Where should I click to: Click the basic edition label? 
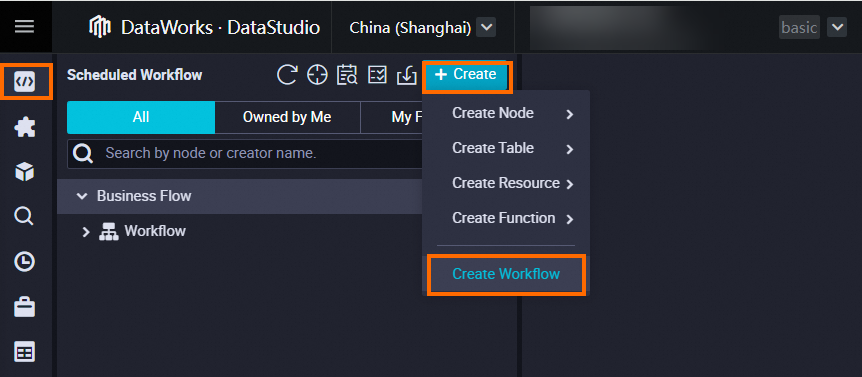pos(799,27)
